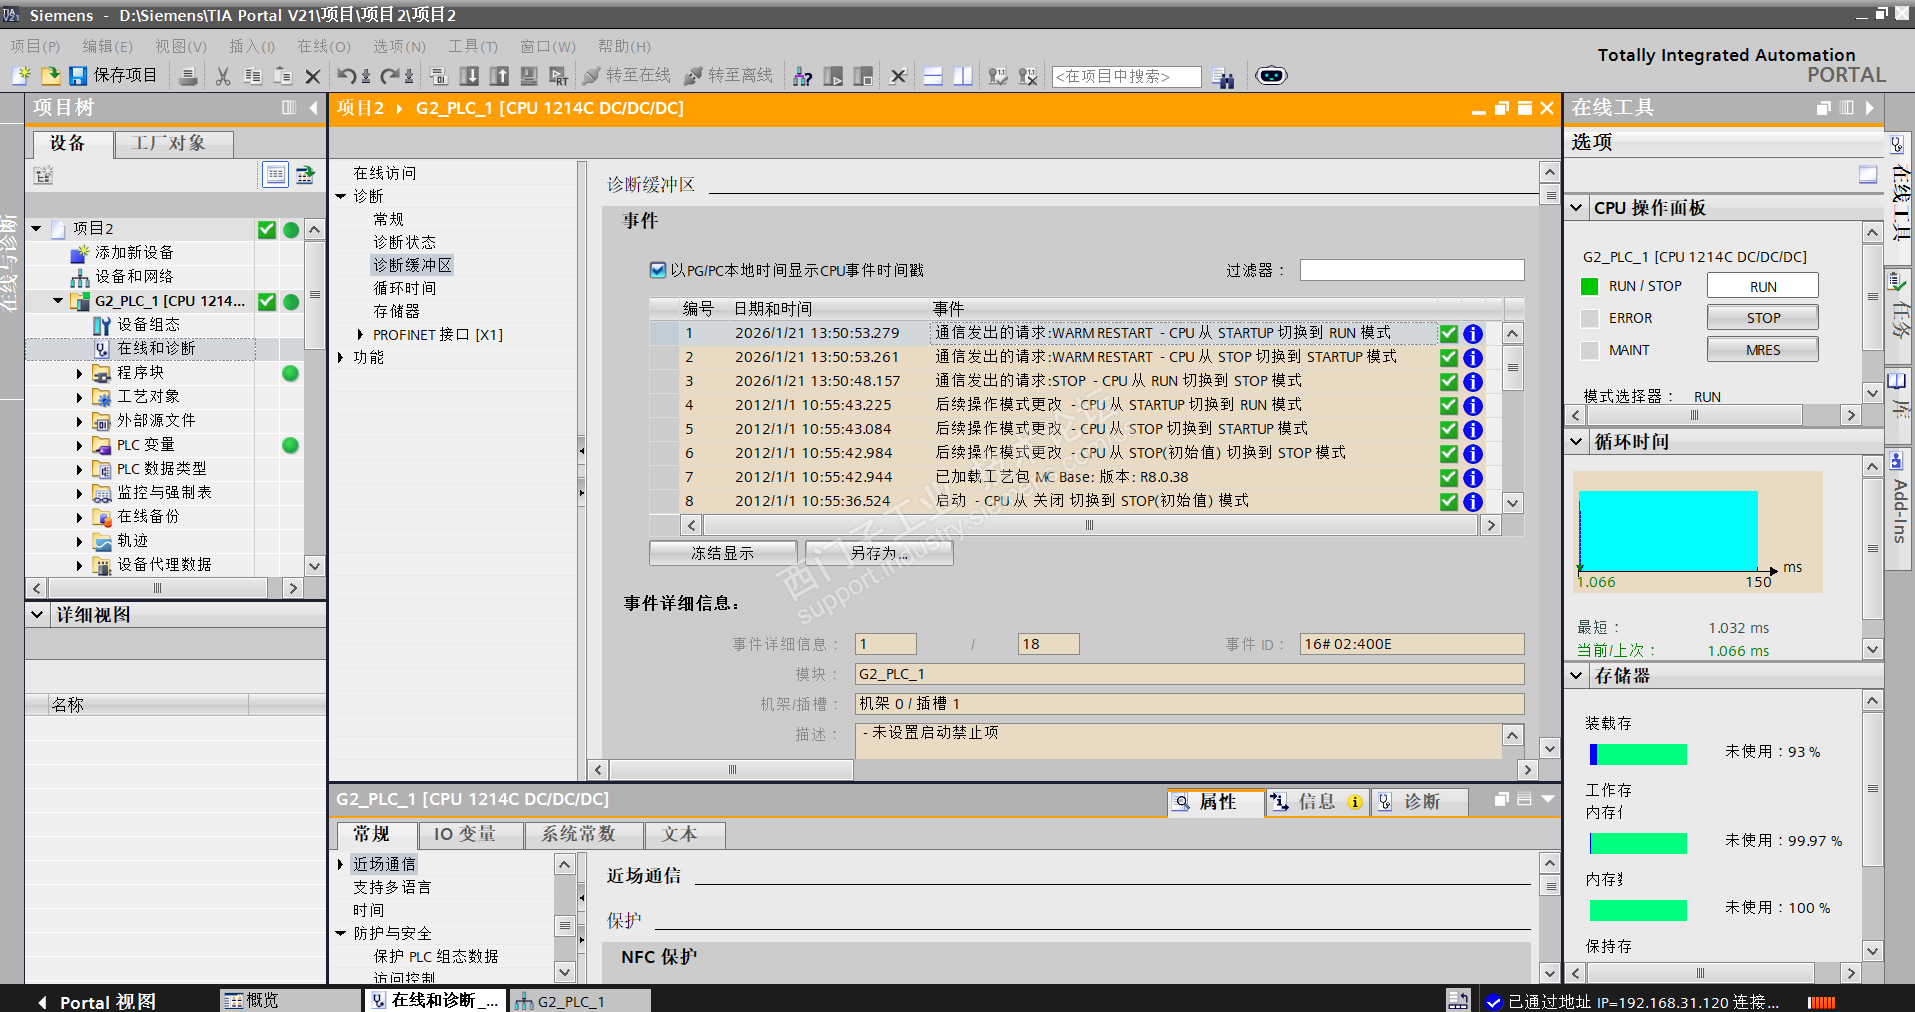Expand the PLC 变量 tree folder
1915x1012 pixels.
(80, 445)
